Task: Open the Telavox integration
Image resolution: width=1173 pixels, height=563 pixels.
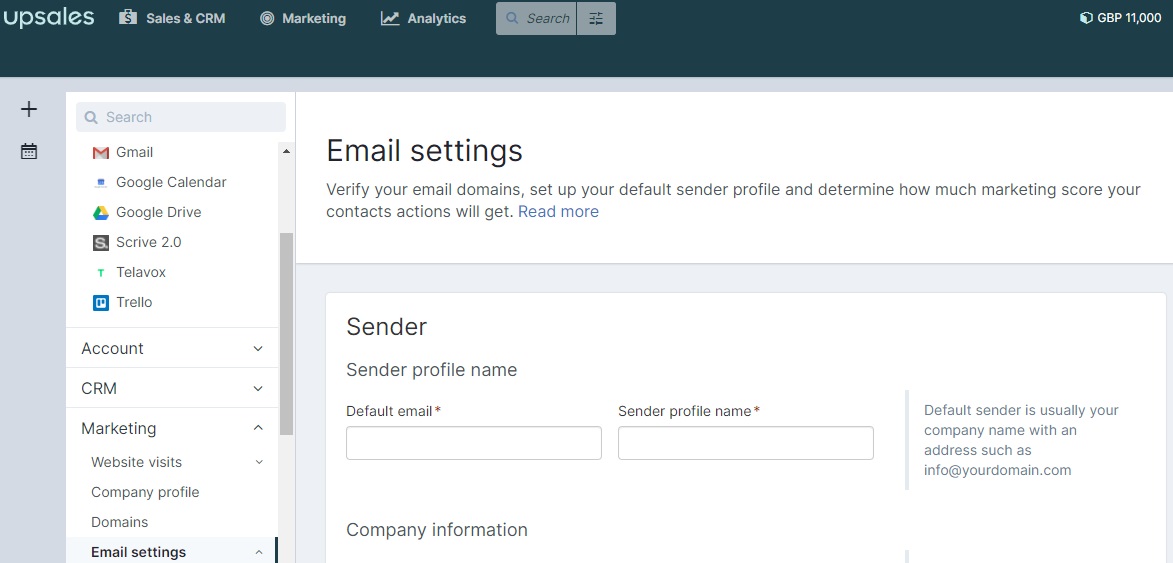Action: pos(129,272)
